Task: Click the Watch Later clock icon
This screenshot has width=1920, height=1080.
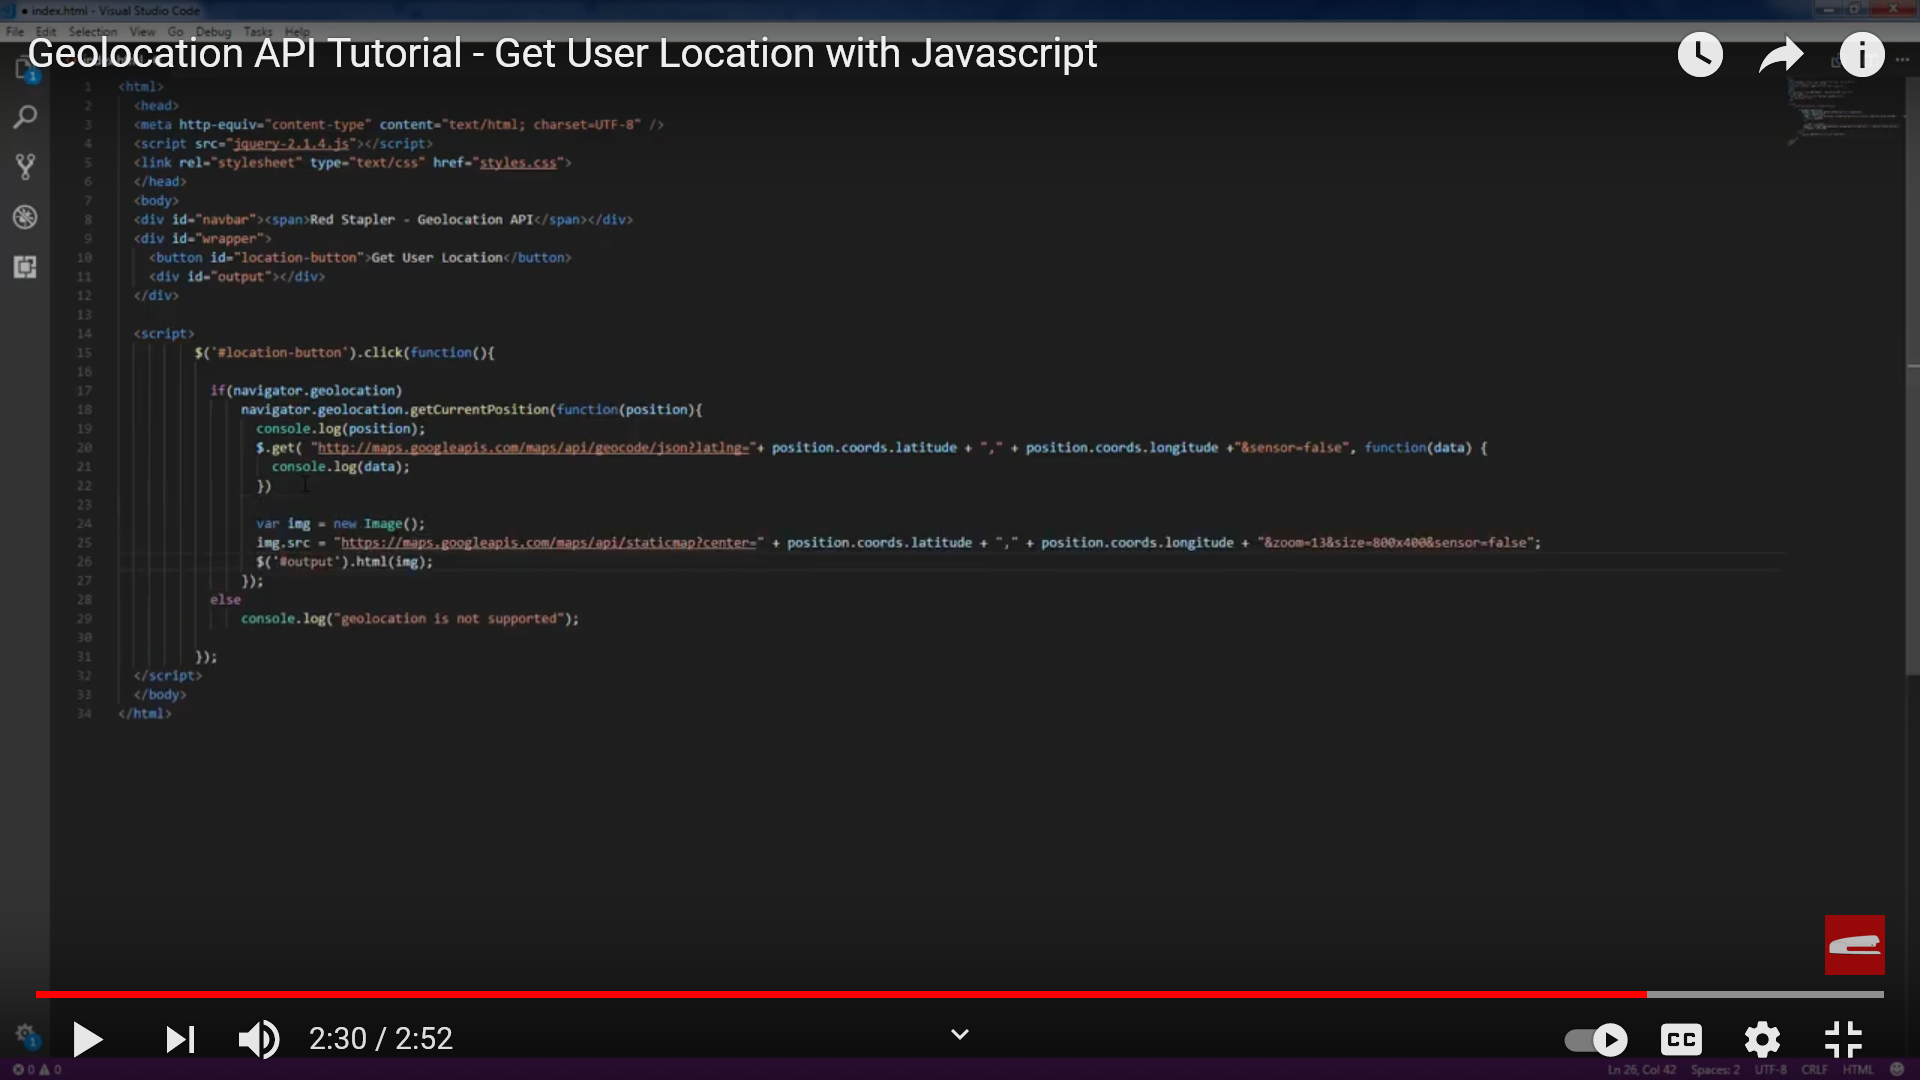Action: click(1699, 54)
